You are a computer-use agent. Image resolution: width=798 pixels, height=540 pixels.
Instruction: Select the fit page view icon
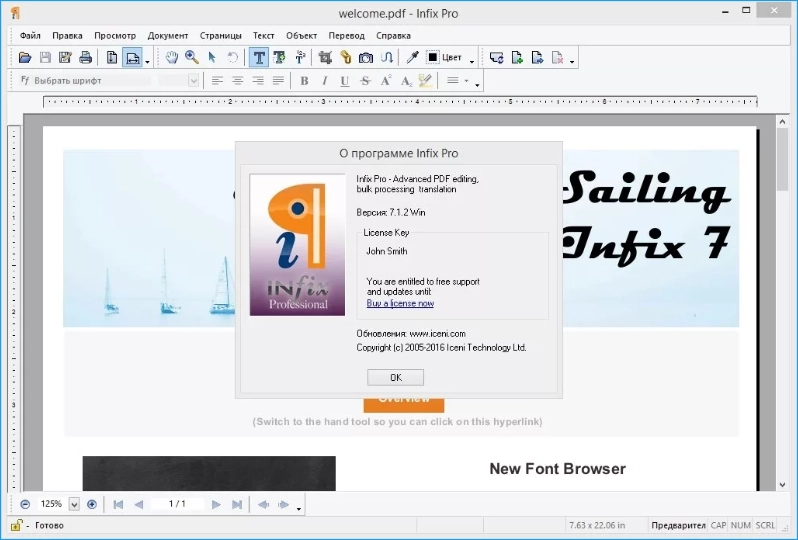(112, 58)
